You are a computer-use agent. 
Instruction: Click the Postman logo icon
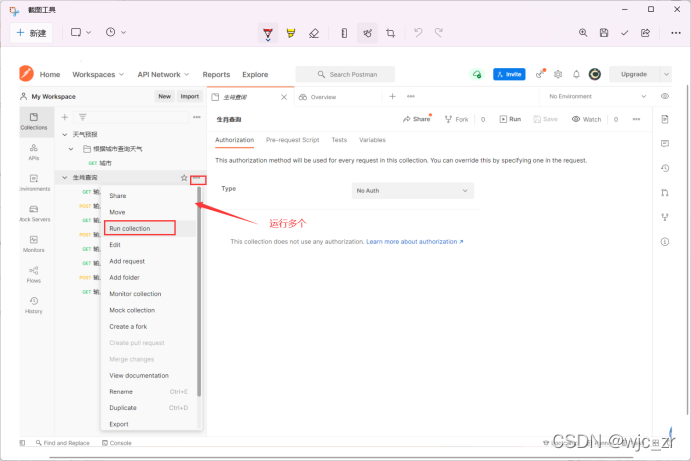(26, 74)
